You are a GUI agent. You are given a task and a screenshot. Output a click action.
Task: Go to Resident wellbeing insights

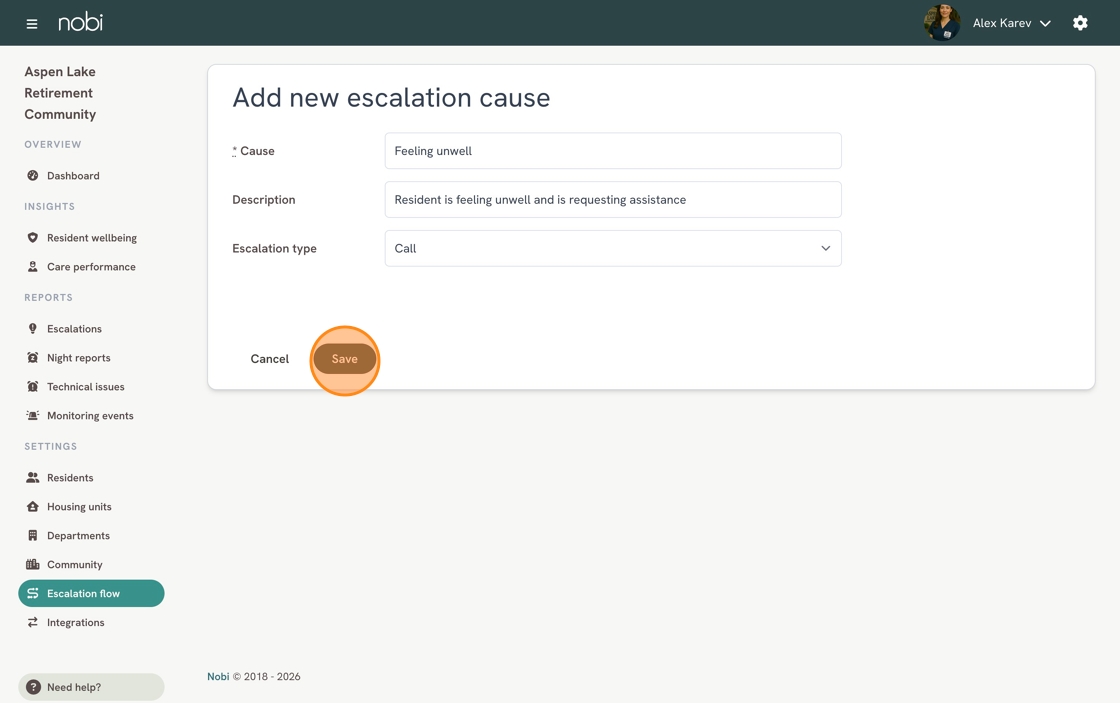coord(91,238)
